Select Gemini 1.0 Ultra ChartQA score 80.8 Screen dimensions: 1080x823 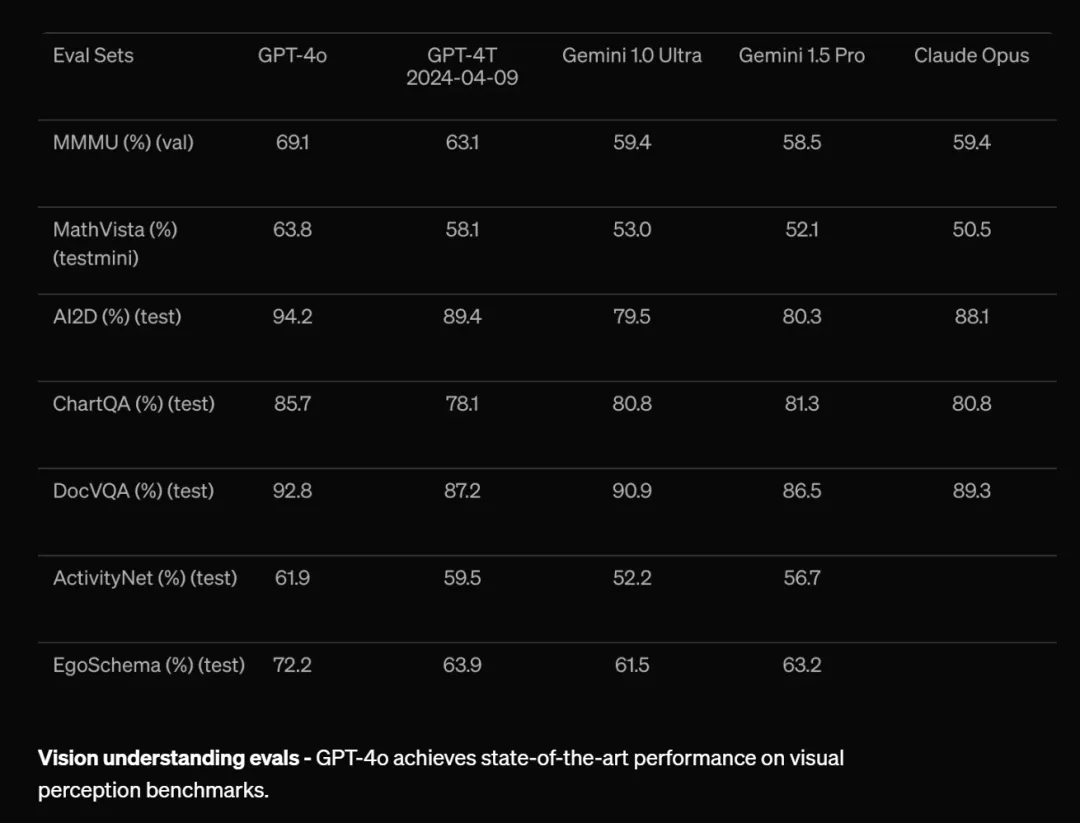(632, 404)
